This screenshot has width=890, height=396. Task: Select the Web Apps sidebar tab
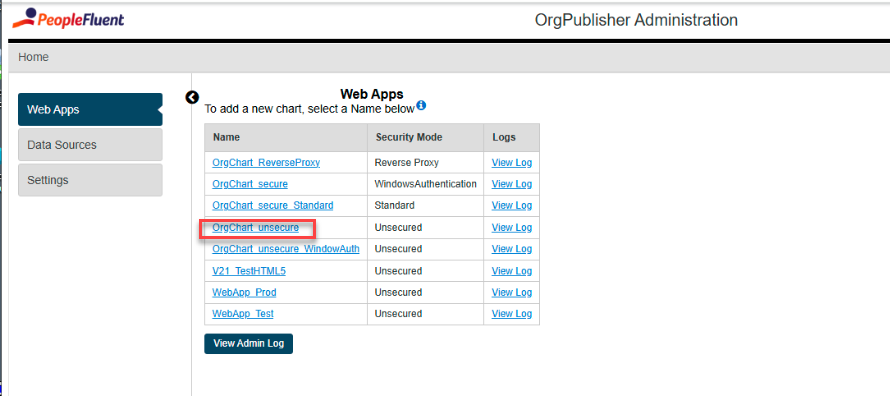coord(90,109)
